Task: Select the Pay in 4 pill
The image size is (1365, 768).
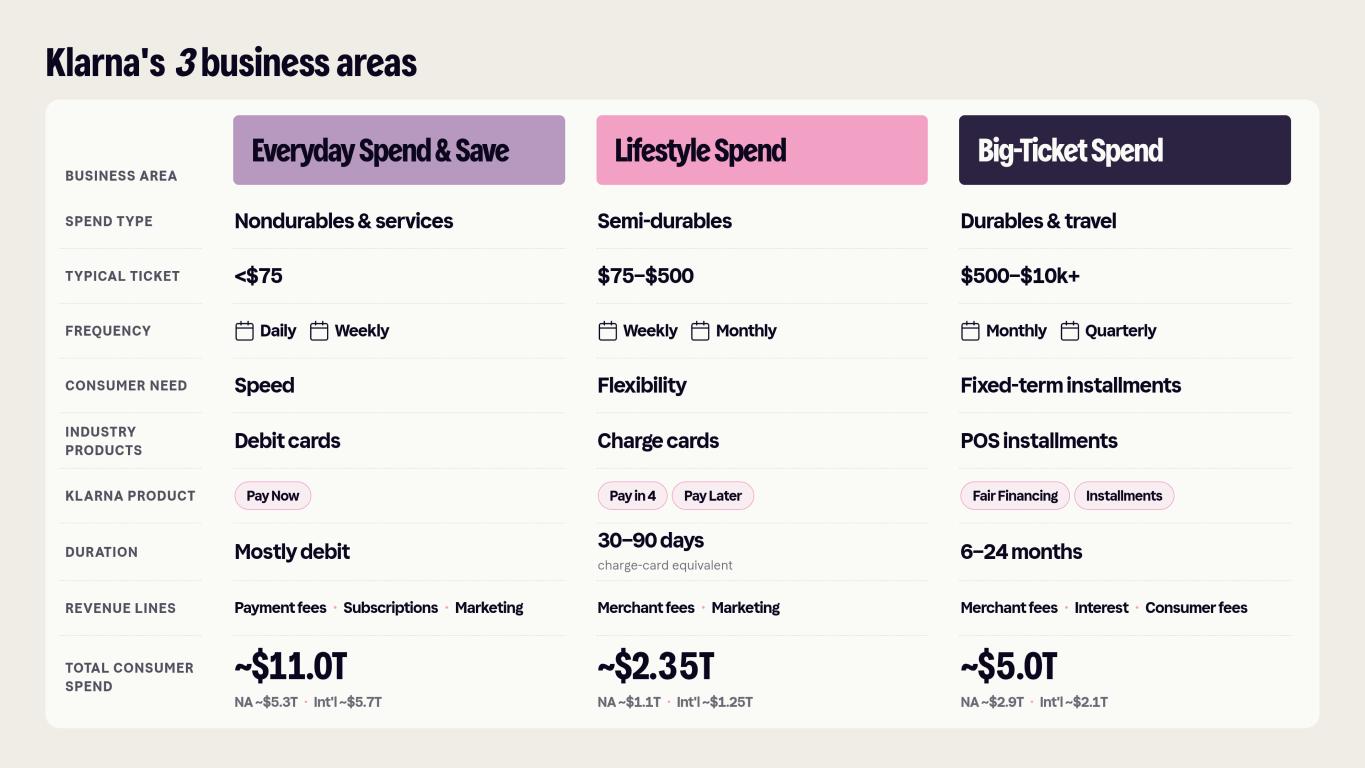Action: point(633,496)
